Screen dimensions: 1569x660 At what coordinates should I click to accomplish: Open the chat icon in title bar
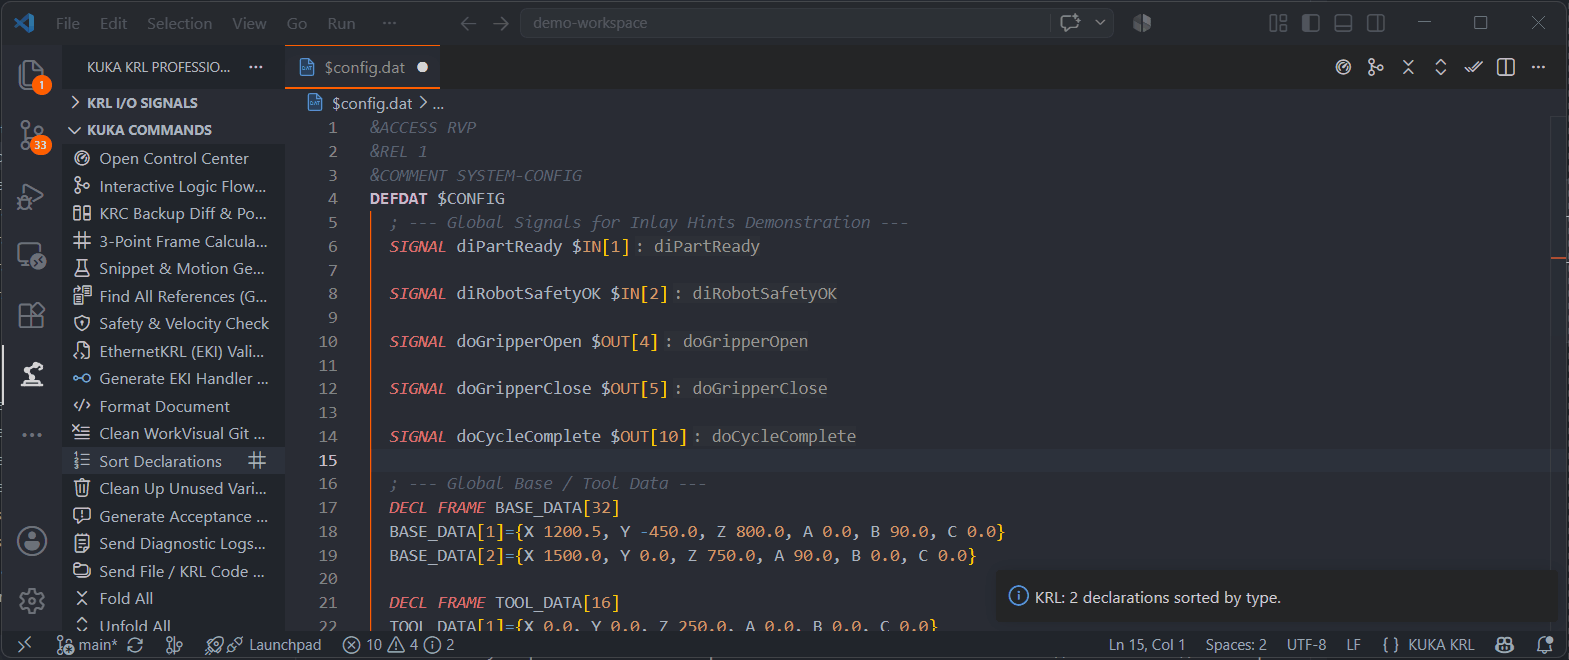[x=1070, y=23]
